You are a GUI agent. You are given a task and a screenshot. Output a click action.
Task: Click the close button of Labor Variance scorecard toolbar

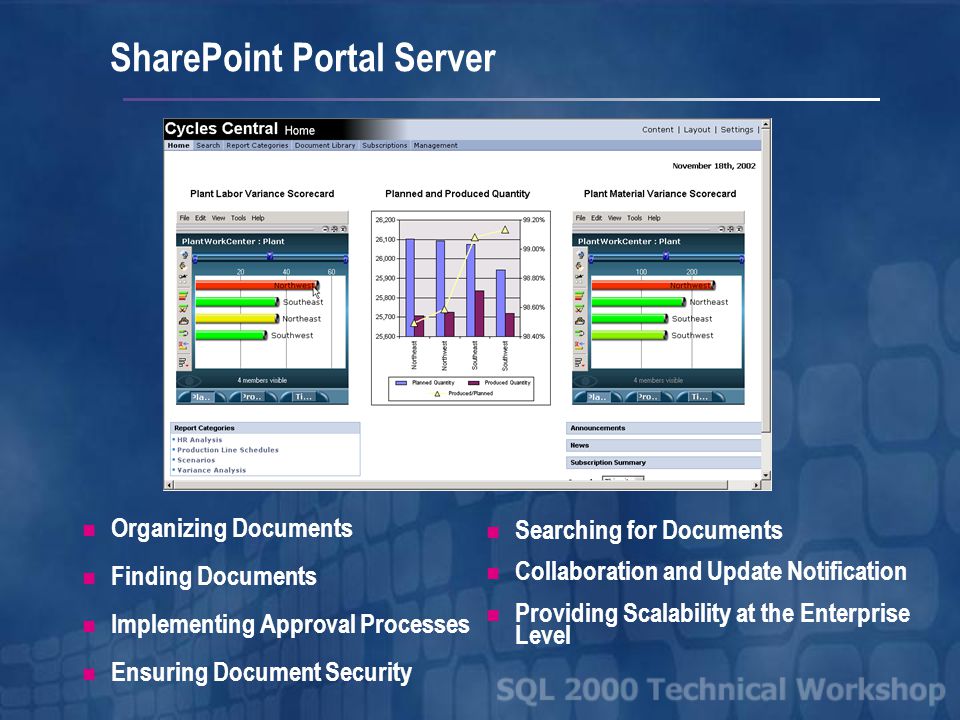point(343,229)
